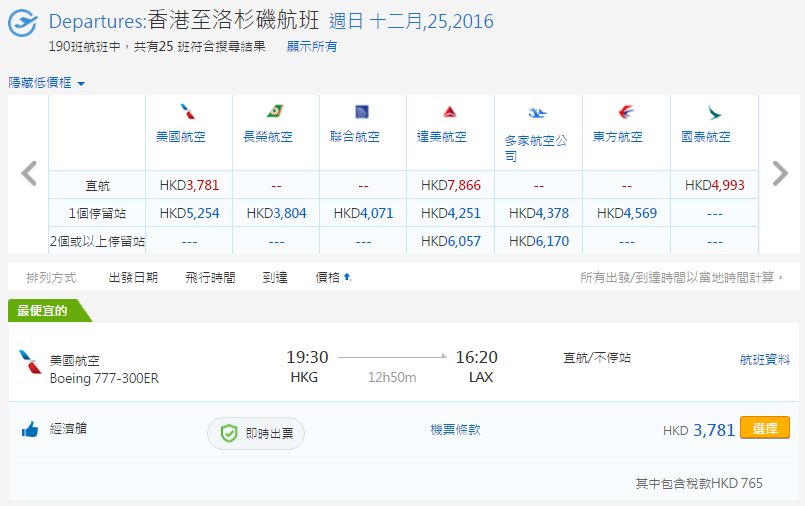Select the 達美航空 column header link

442,137
